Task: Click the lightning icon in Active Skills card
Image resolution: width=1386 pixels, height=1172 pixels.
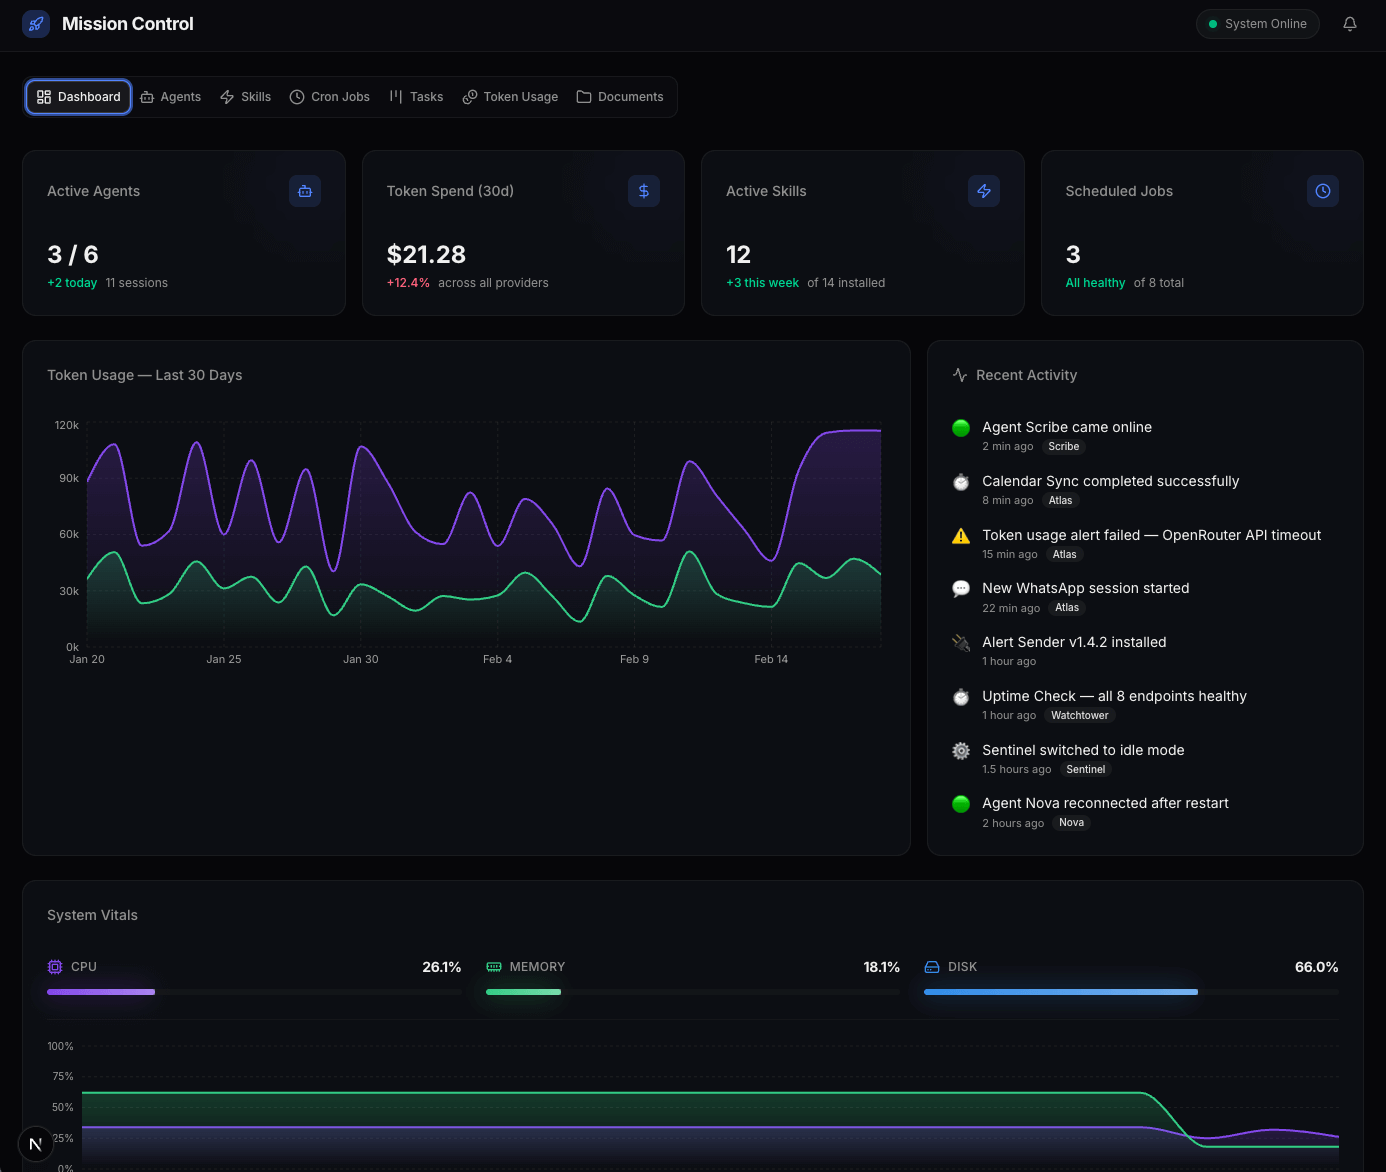Action: tap(983, 191)
